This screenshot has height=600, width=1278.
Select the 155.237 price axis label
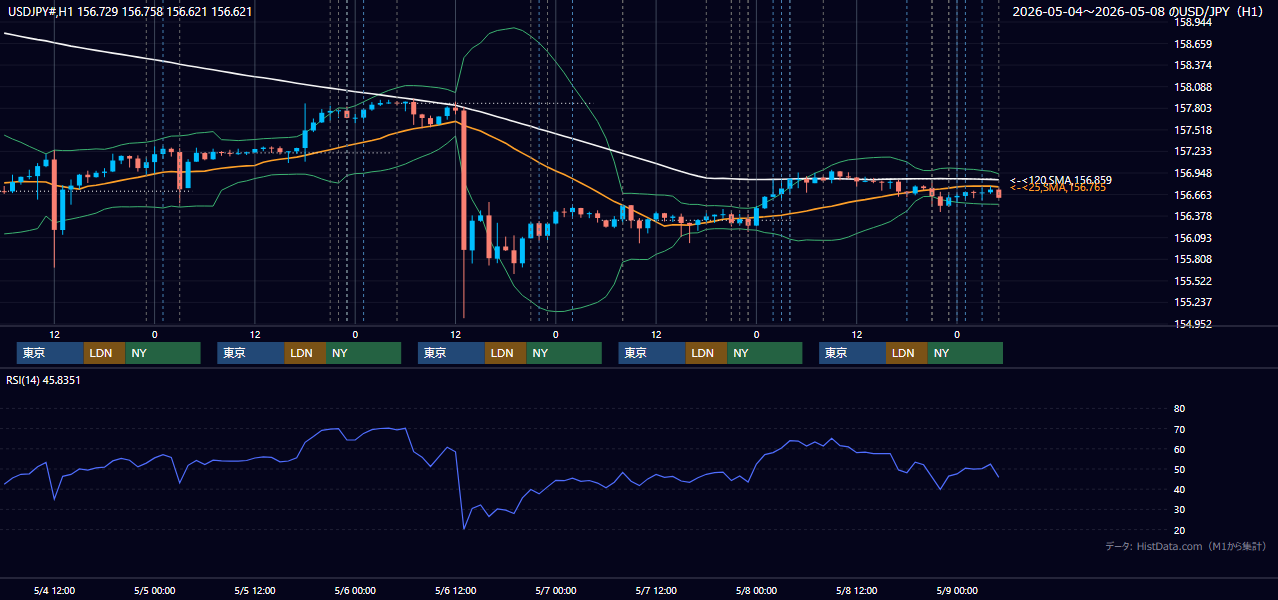click(1192, 302)
